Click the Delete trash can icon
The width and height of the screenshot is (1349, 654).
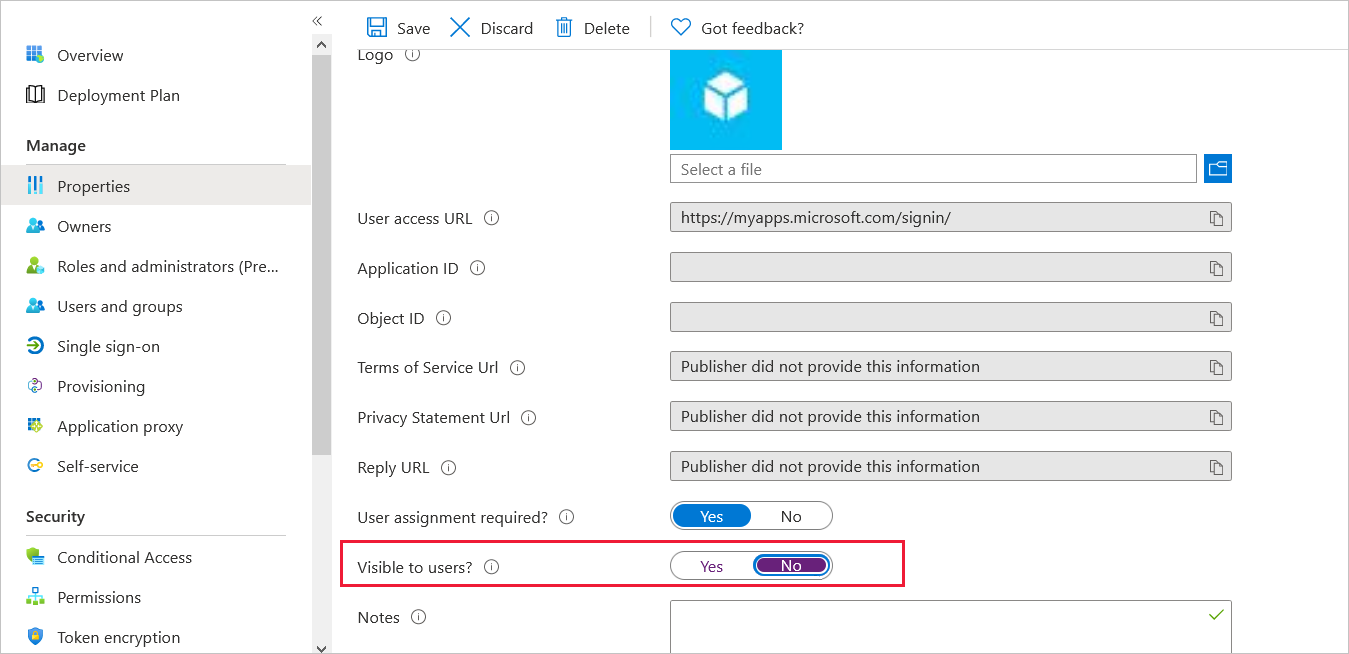(564, 28)
